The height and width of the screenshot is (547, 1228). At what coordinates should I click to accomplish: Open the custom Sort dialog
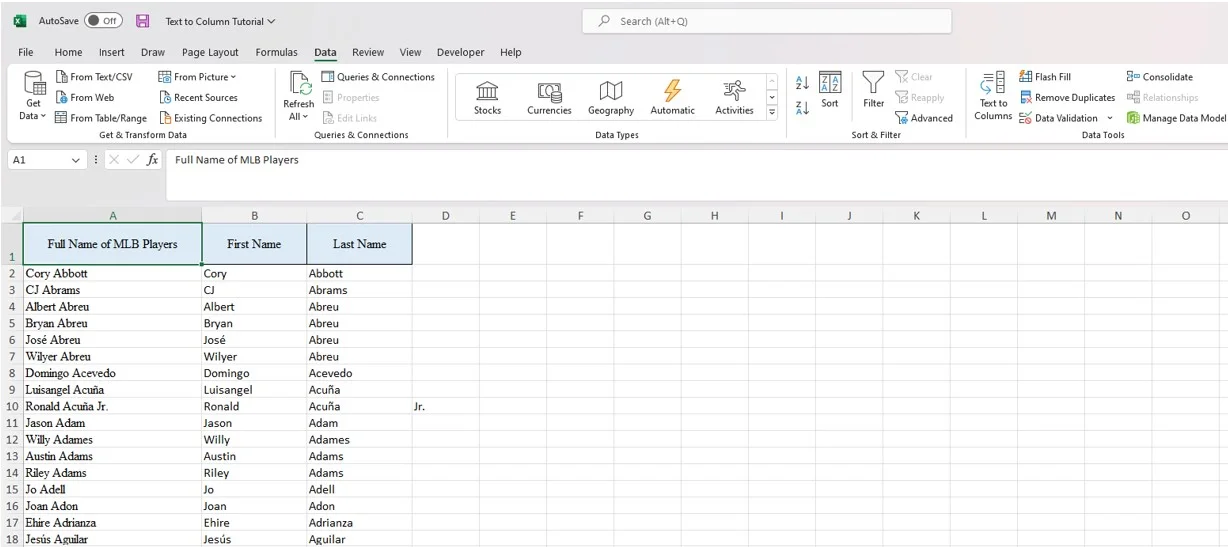[x=830, y=90]
